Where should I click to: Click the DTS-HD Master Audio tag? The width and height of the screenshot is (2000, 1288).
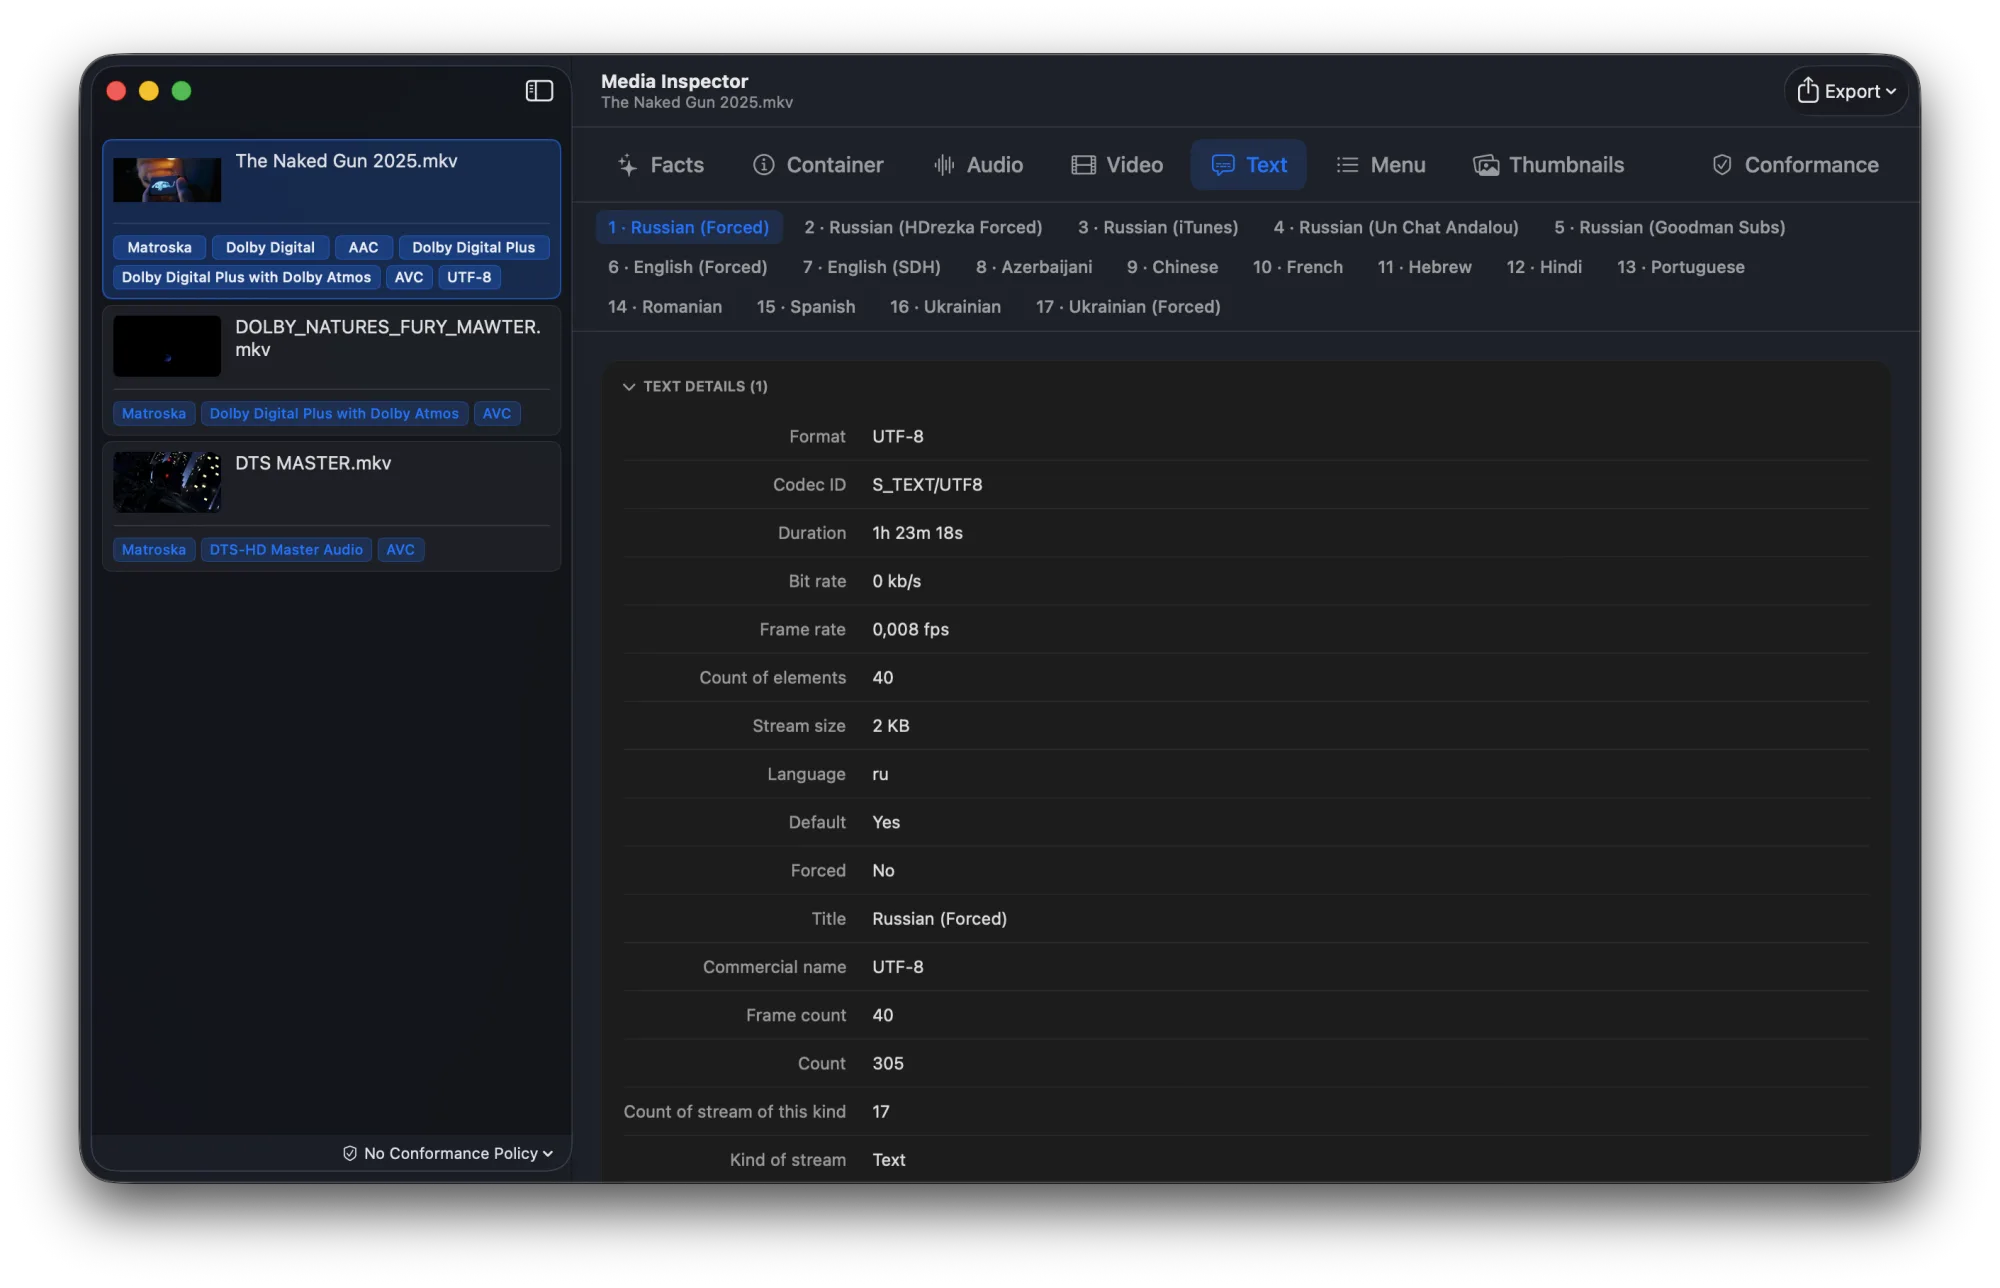(x=286, y=549)
